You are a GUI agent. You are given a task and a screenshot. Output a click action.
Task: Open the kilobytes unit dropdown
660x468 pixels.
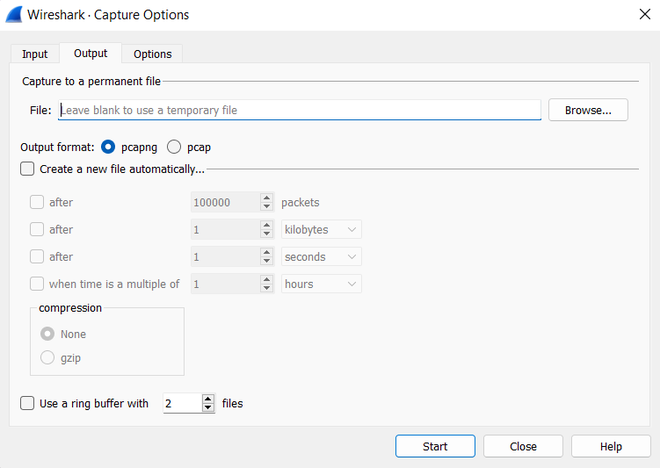321,229
